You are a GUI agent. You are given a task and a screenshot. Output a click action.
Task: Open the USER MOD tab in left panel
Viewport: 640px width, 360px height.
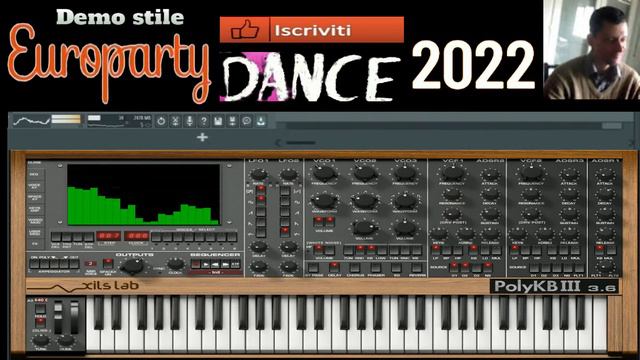(x=34, y=232)
